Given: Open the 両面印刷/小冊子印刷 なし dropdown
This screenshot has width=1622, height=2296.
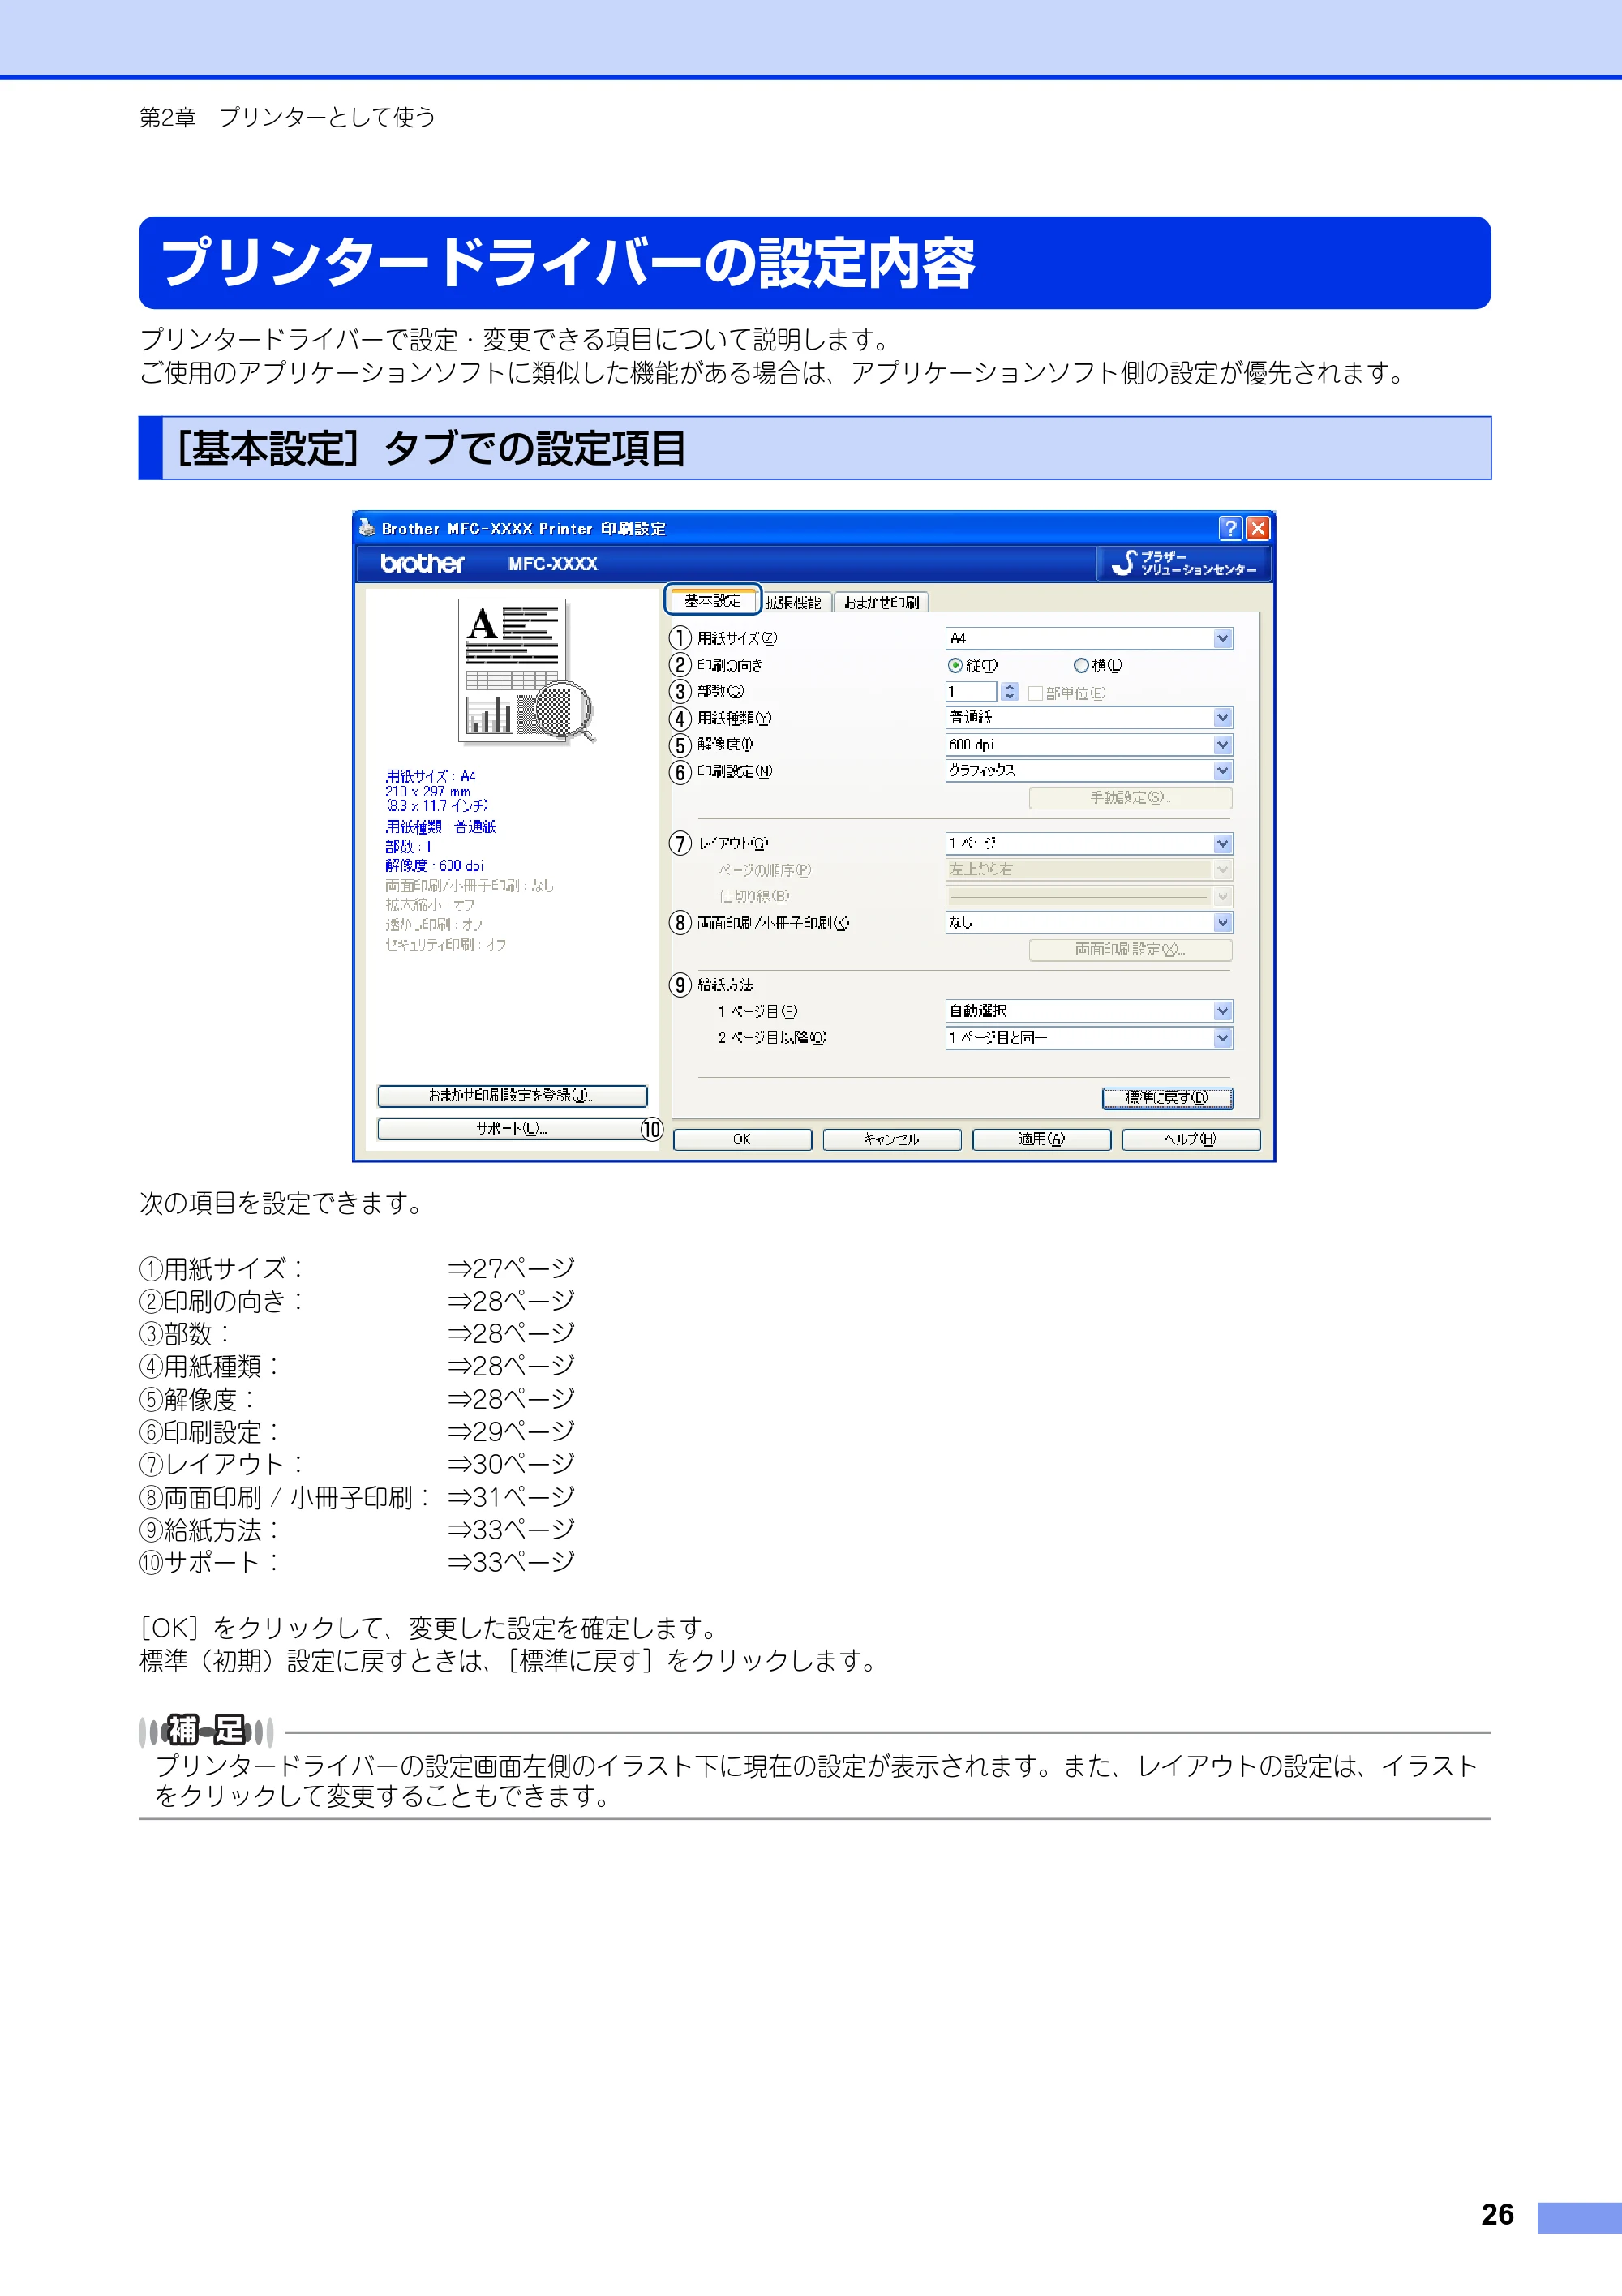Looking at the screenshot, I should [1089, 923].
